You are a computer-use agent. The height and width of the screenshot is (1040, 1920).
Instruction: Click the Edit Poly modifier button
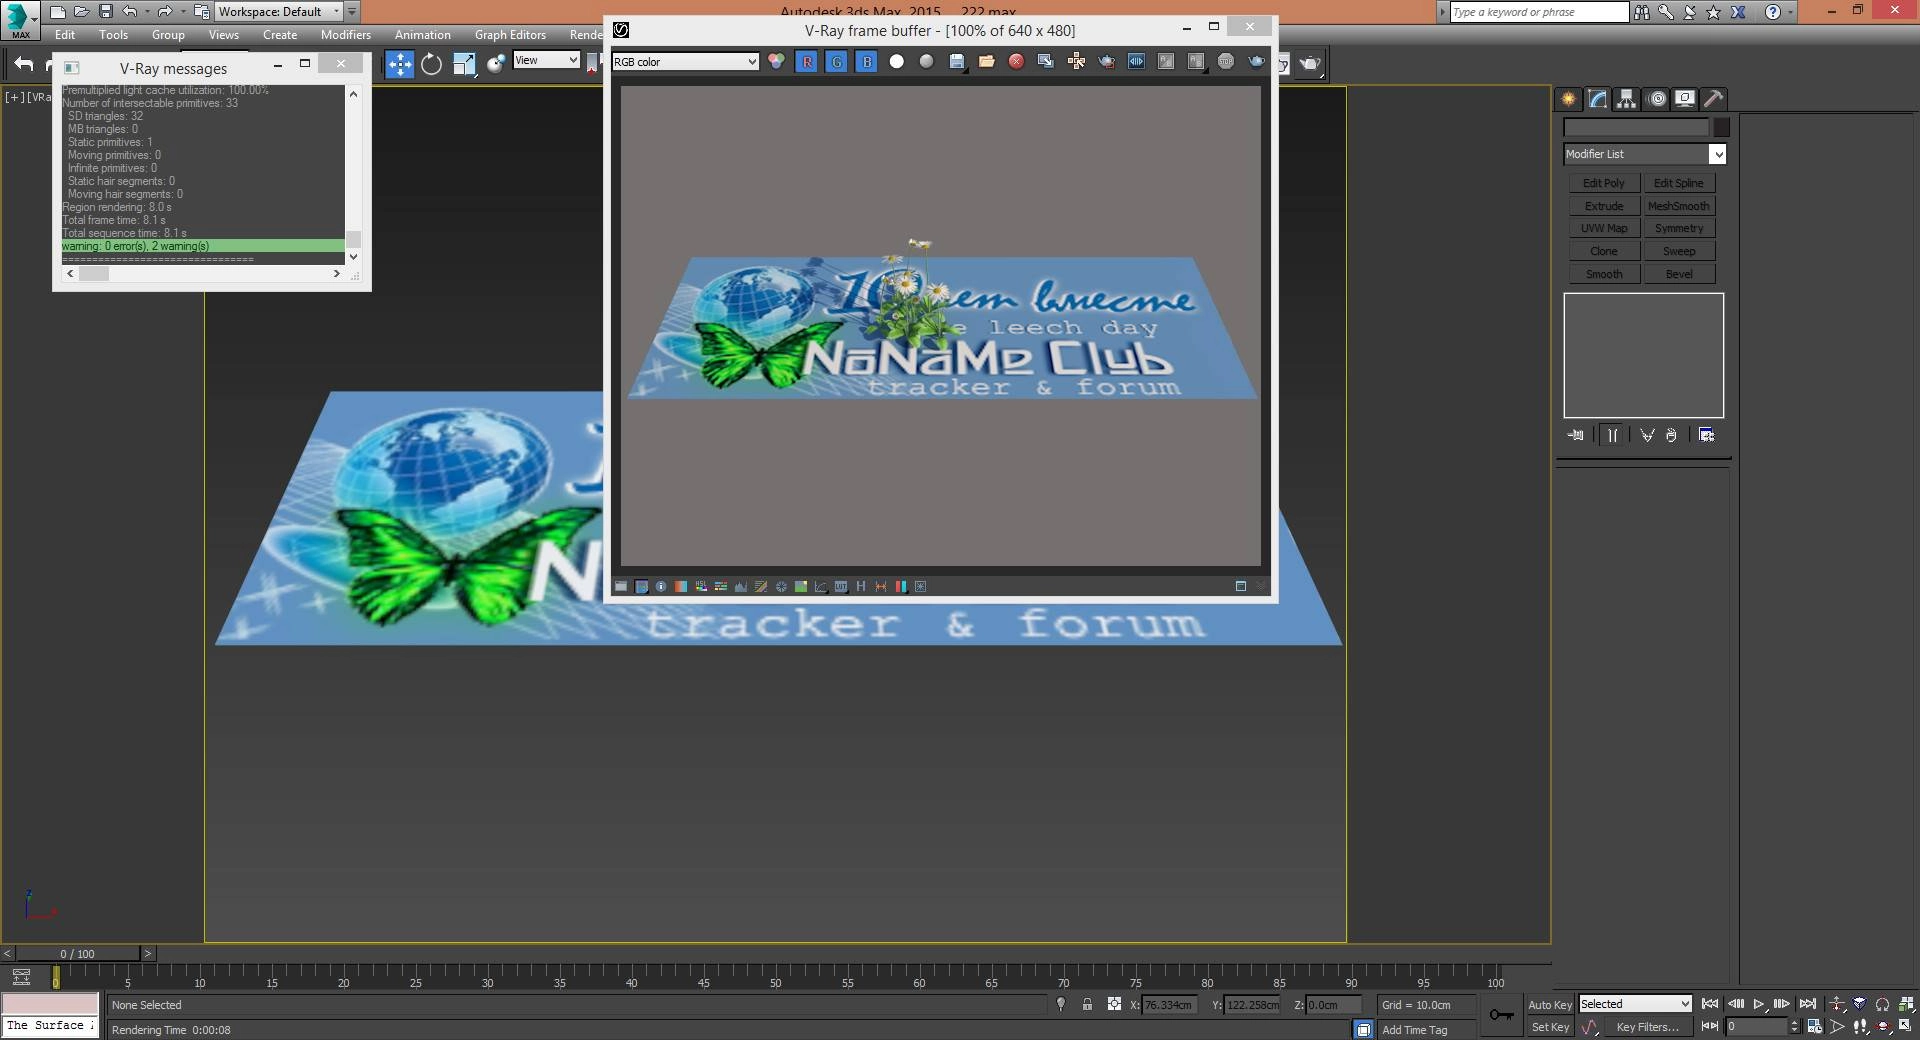pyautogui.click(x=1603, y=183)
